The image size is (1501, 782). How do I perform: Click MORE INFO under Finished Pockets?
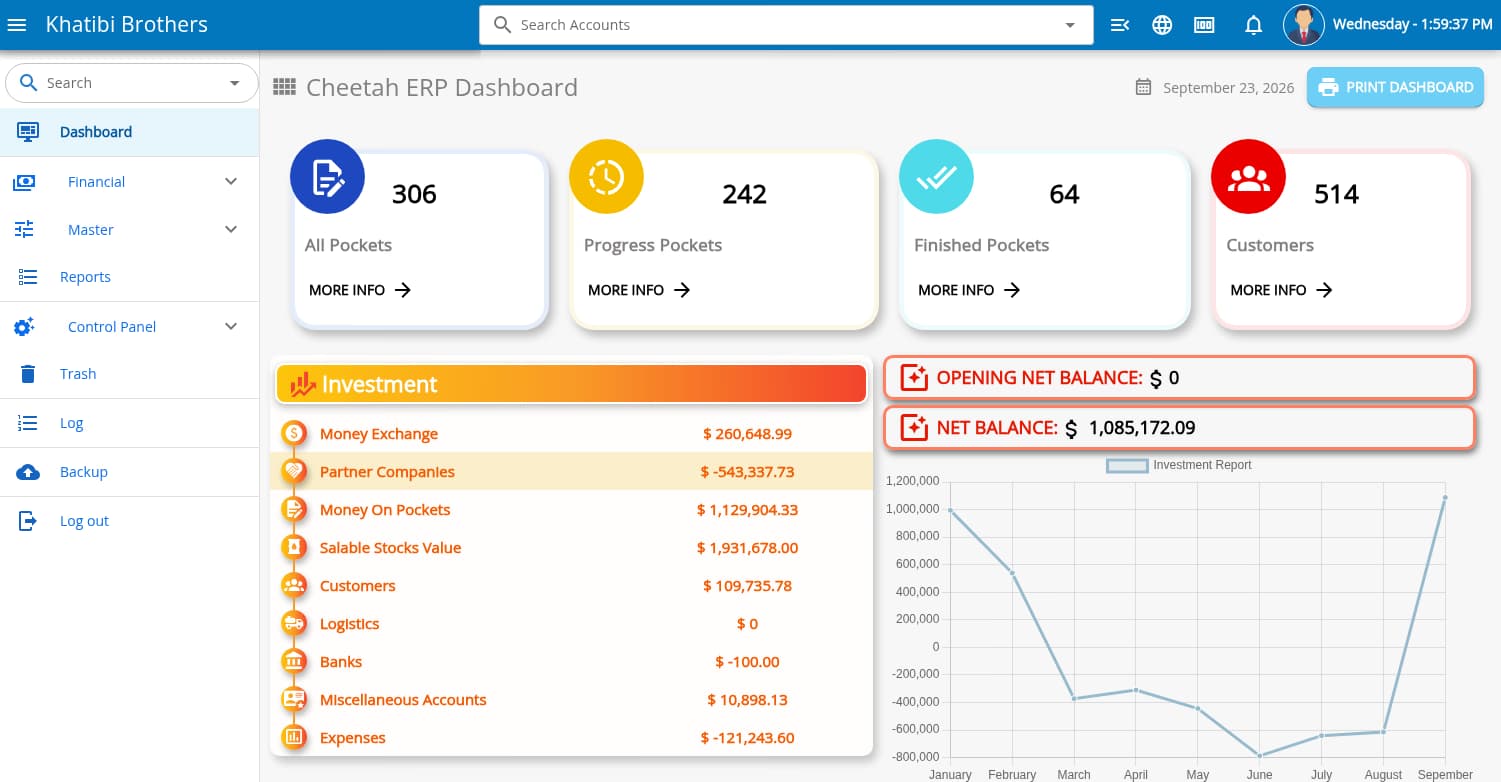[x=969, y=290]
